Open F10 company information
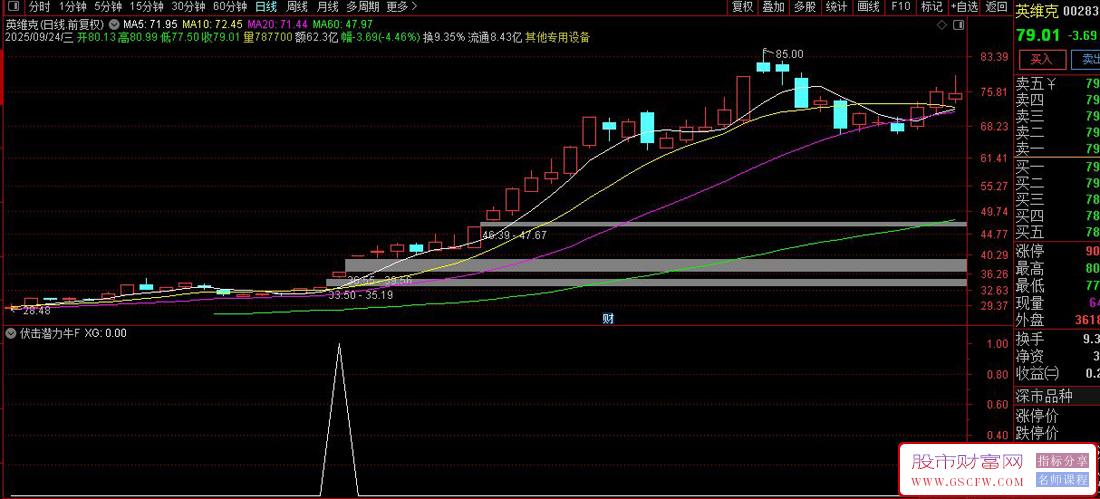The height and width of the screenshot is (499, 1100). click(900, 7)
